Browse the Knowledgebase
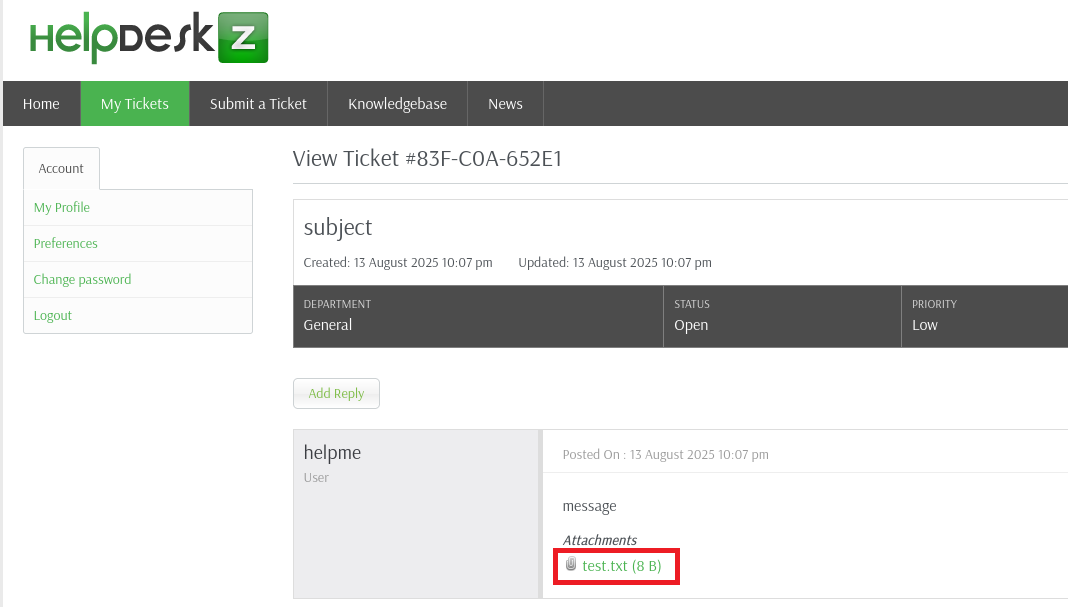 pos(397,104)
